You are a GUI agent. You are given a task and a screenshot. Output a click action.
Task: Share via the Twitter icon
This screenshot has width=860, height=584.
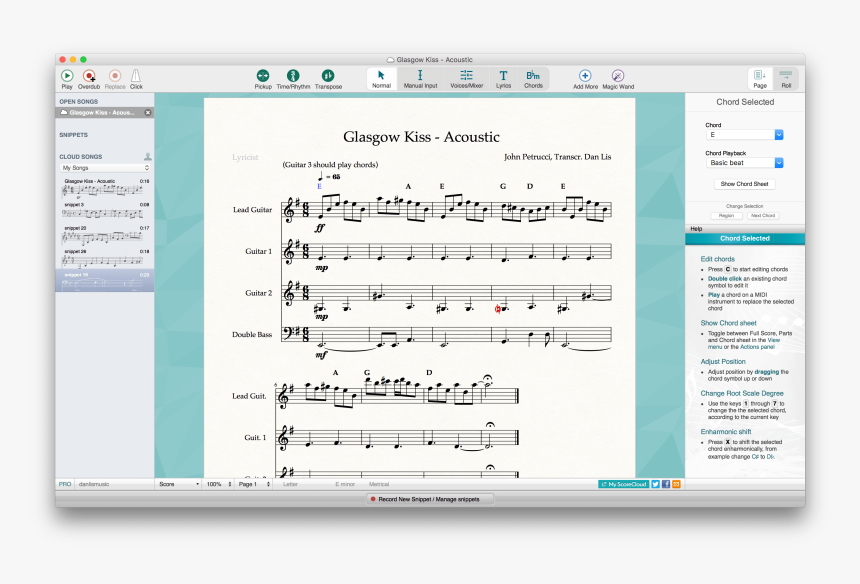tap(655, 484)
